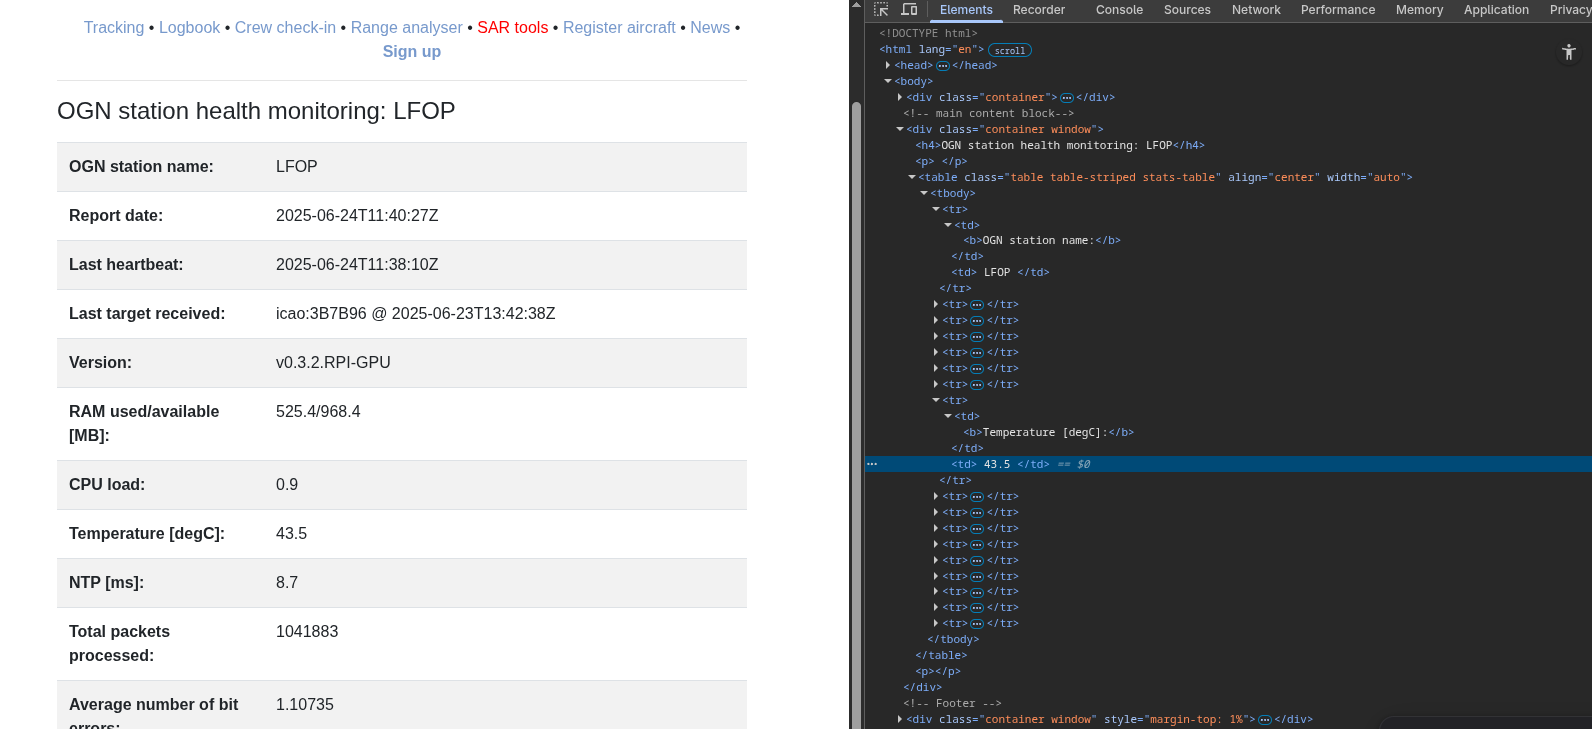Viewport: 1592px width, 729px height.
Task: Click the page vertical scrollbar thumb
Action: [x=856, y=400]
